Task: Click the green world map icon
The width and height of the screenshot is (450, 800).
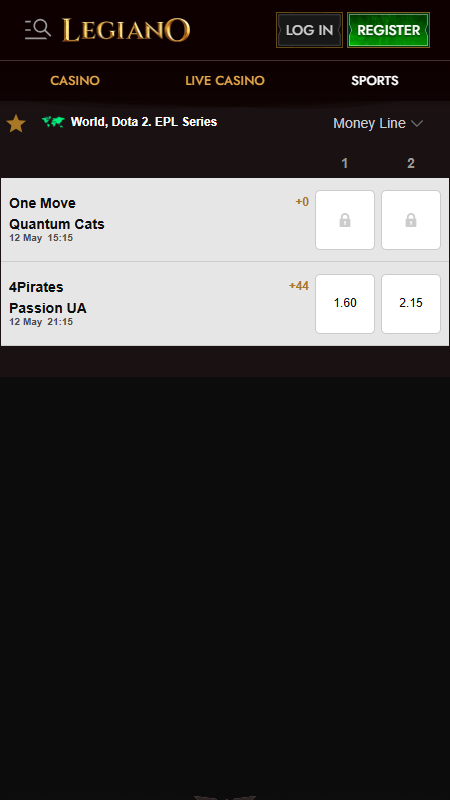Action: click(53, 122)
